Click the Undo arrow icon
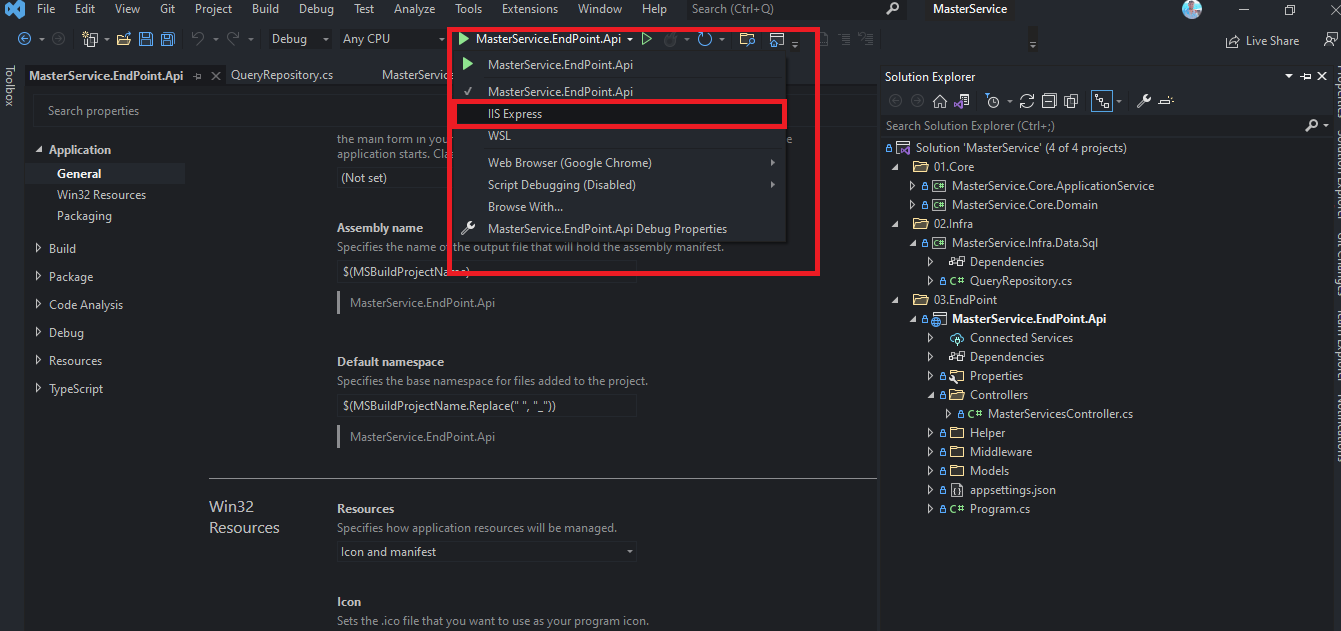Viewport: 1341px width, 631px height. tap(197, 39)
